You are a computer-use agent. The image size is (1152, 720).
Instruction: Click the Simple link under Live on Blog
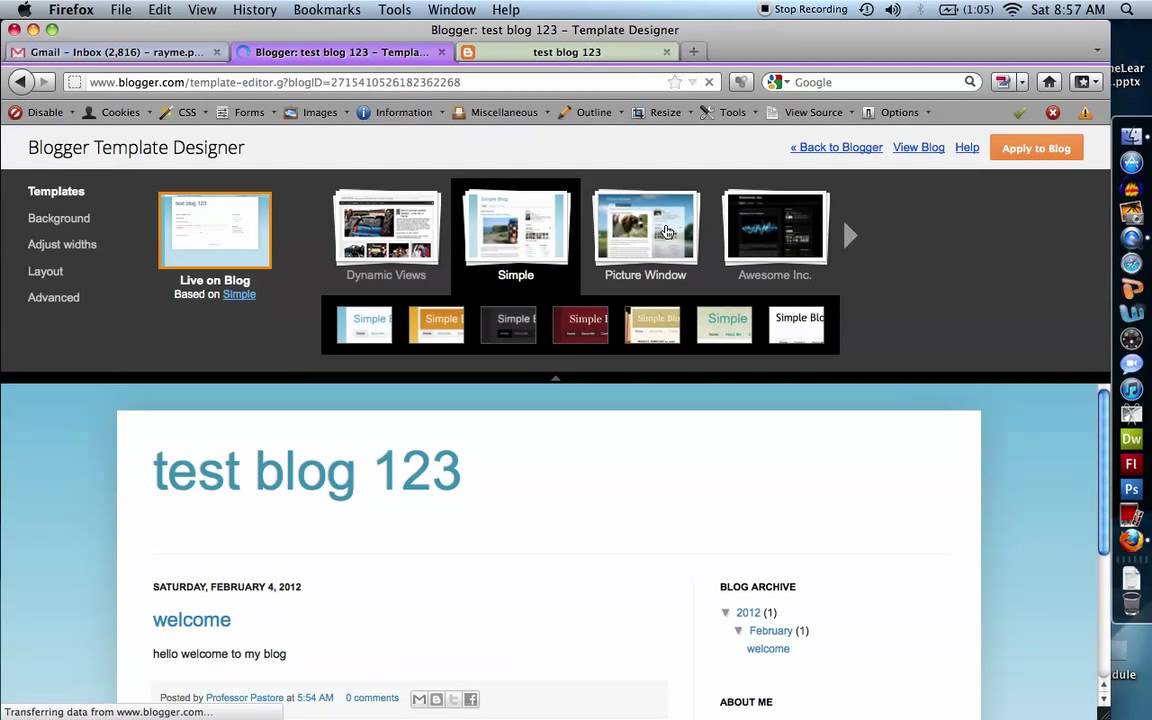tap(239, 294)
